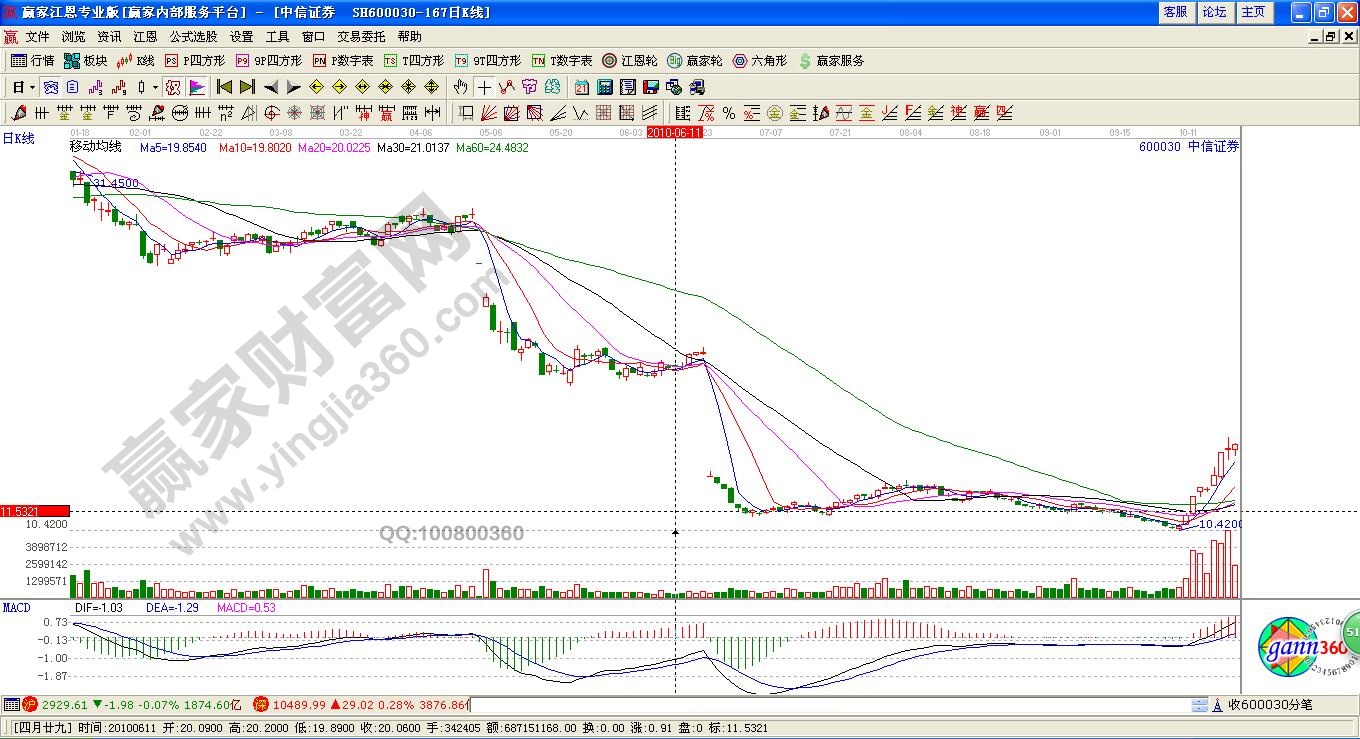Open the 交易委托 menu

point(361,36)
